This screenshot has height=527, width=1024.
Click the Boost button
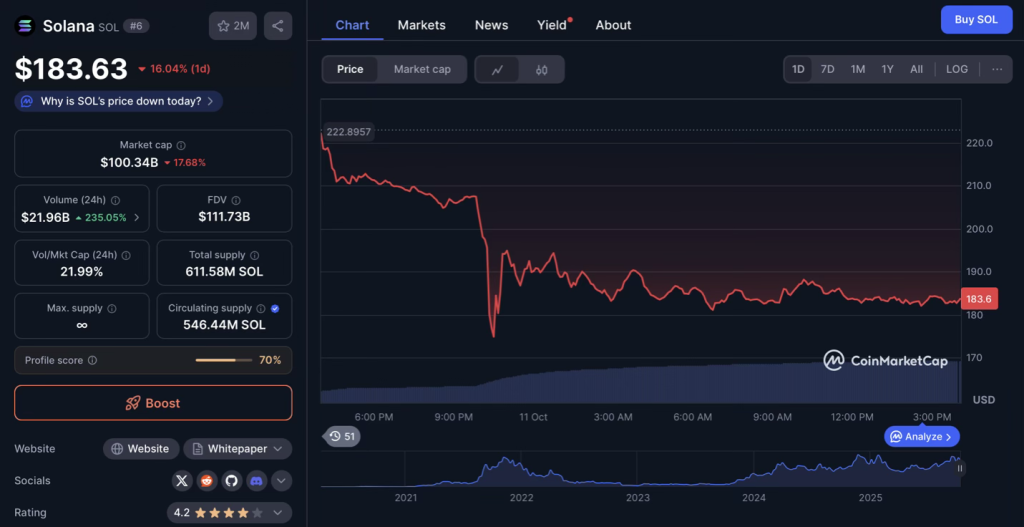click(153, 403)
